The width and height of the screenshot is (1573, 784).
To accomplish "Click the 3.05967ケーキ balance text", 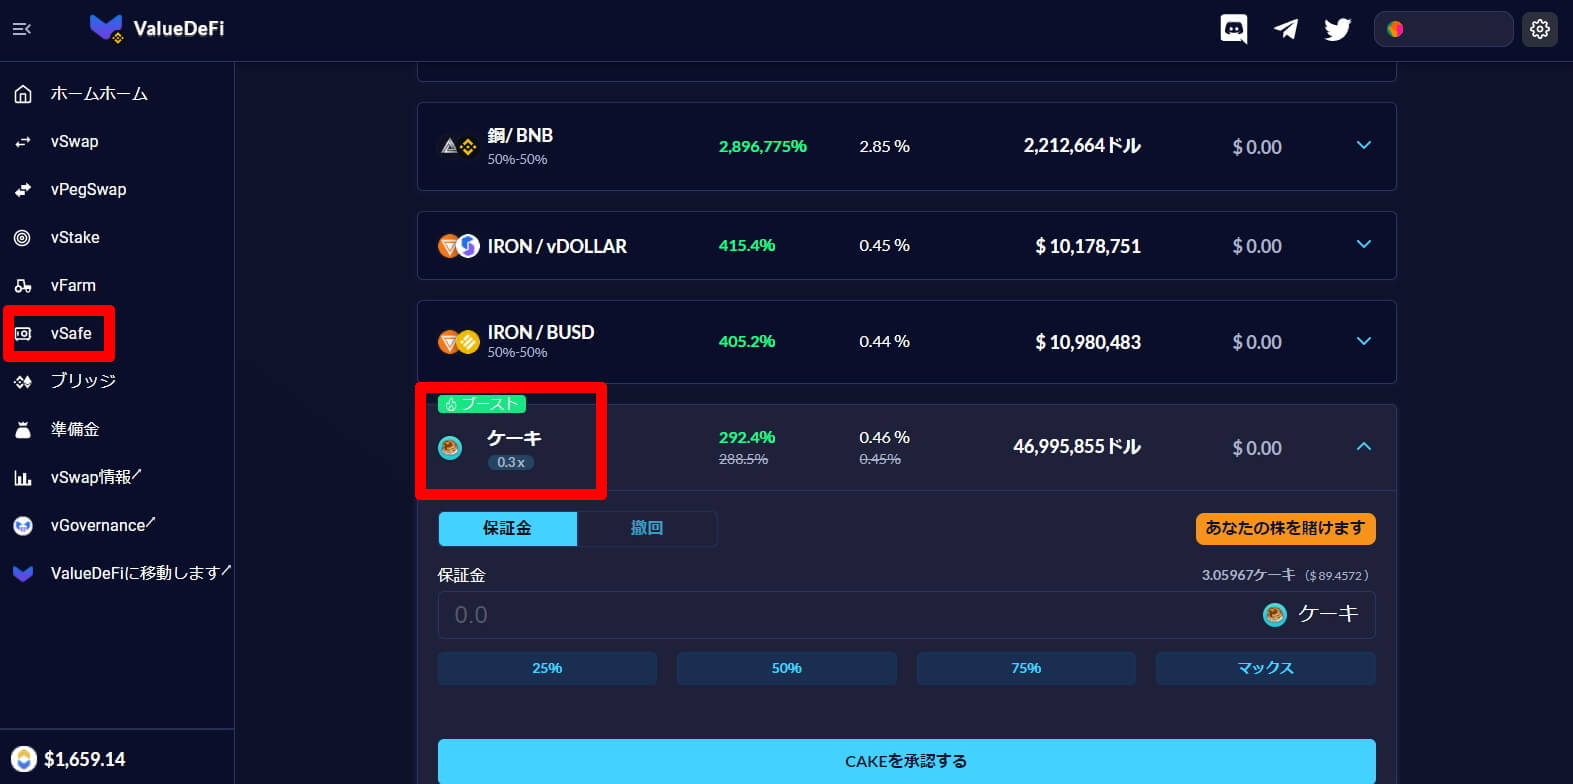I will coord(1248,575).
